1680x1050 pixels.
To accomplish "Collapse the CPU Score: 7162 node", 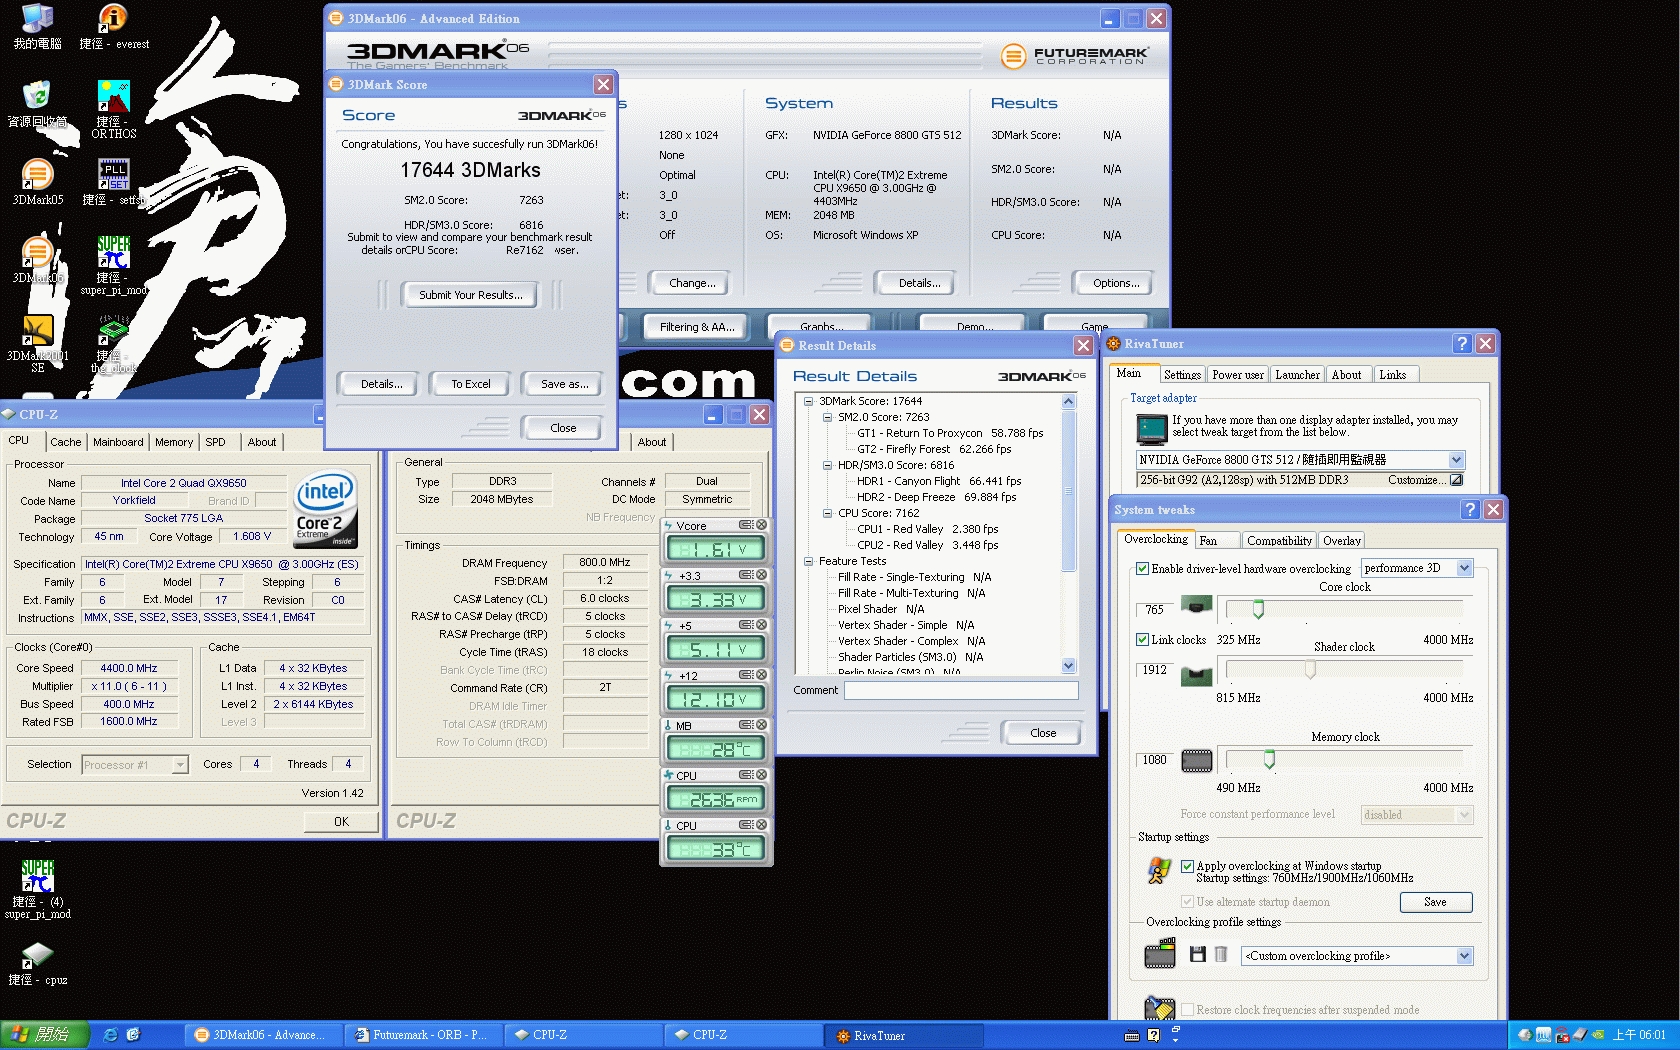I will pyautogui.click(x=827, y=513).
